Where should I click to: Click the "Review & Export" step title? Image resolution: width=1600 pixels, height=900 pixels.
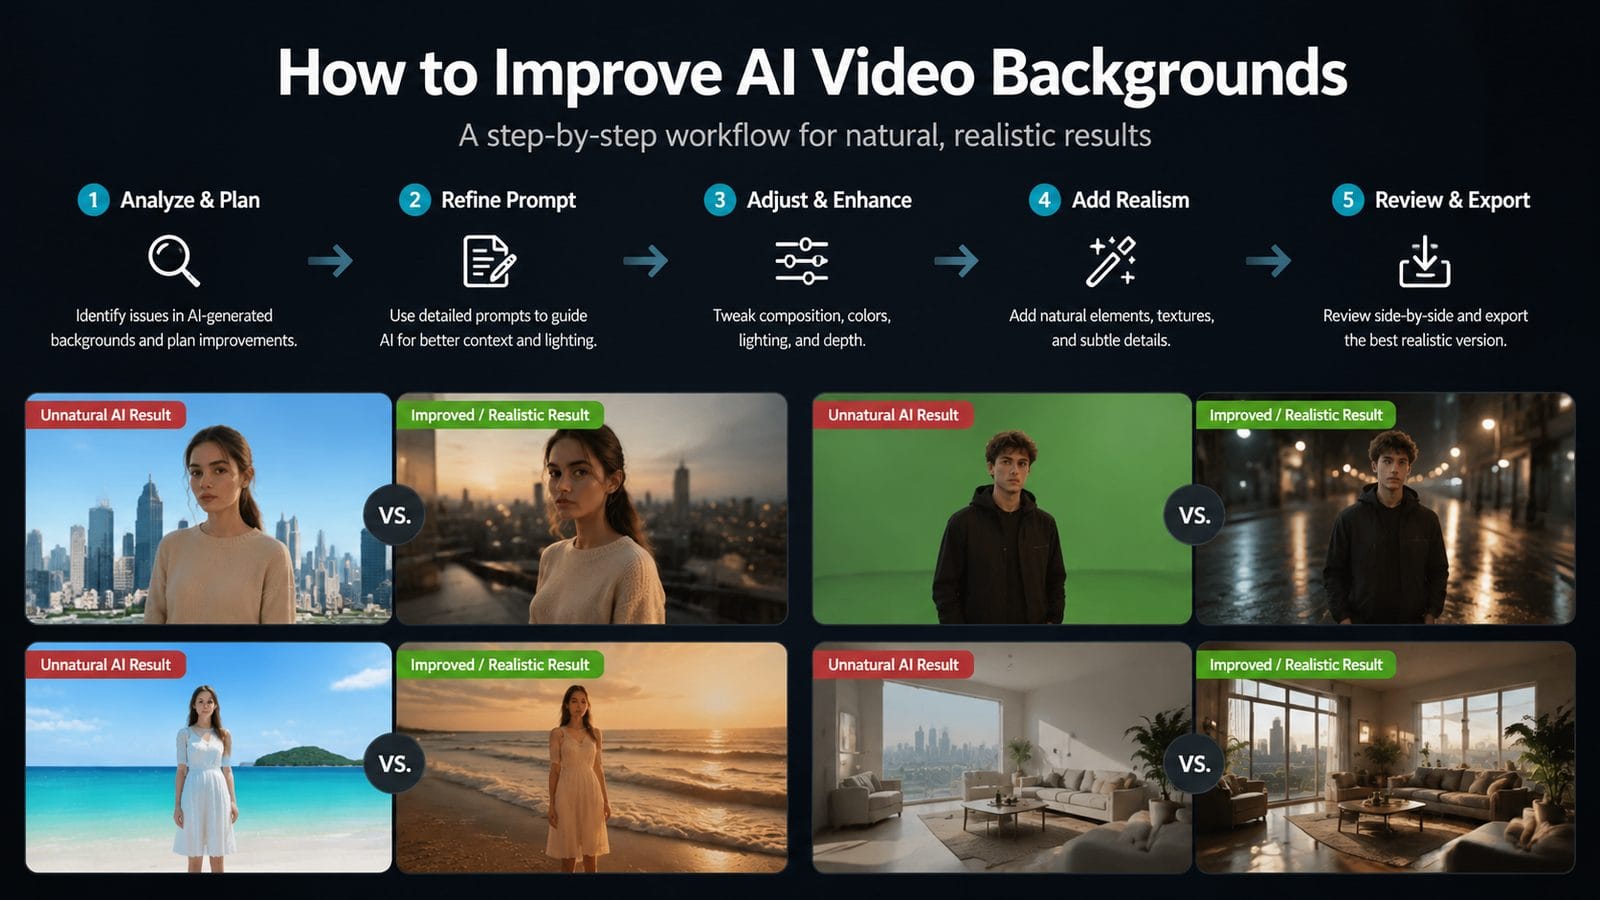(x=1452, y=200)
